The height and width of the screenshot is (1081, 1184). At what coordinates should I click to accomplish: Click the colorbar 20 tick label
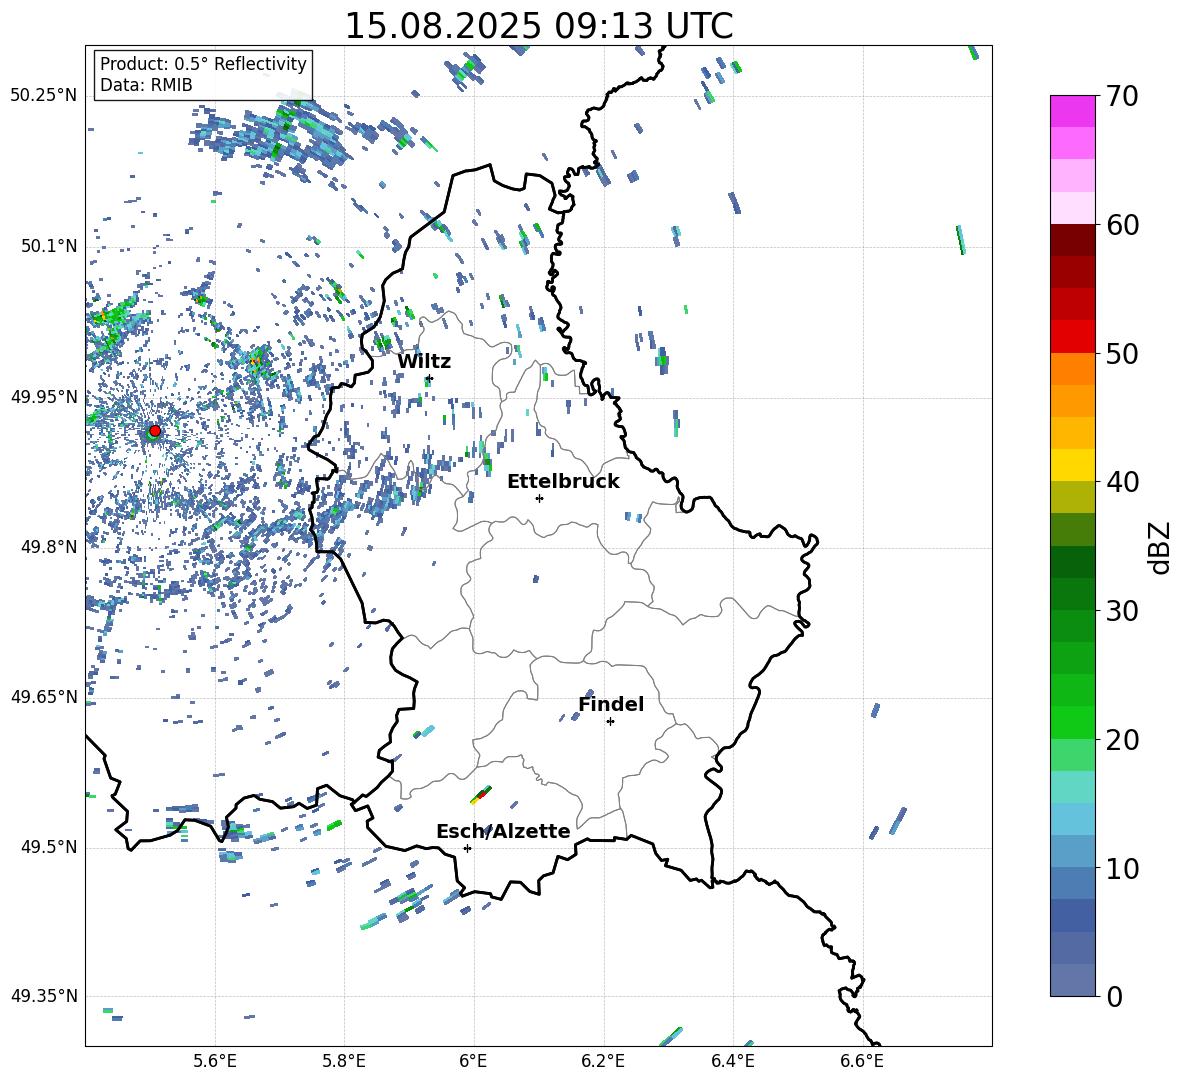click(1122, 740)
